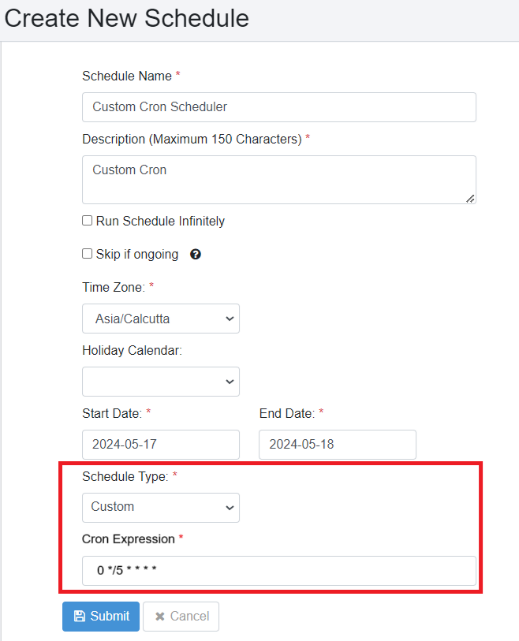Viewport: 519px width, 641px height.
Task: Click the Start Date field
Action: (161, 445)
